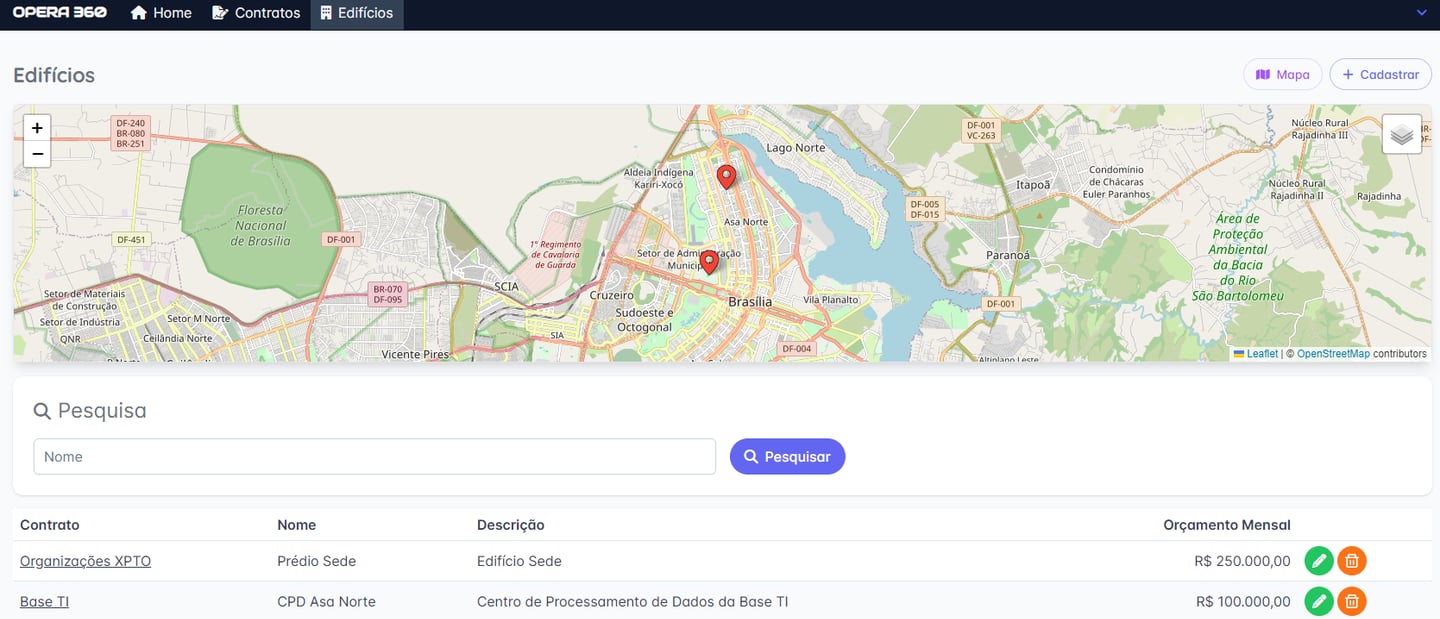This screenshot has height=619, width=1440.
Task: Click the Cadastrar button
Action: 1380,75
